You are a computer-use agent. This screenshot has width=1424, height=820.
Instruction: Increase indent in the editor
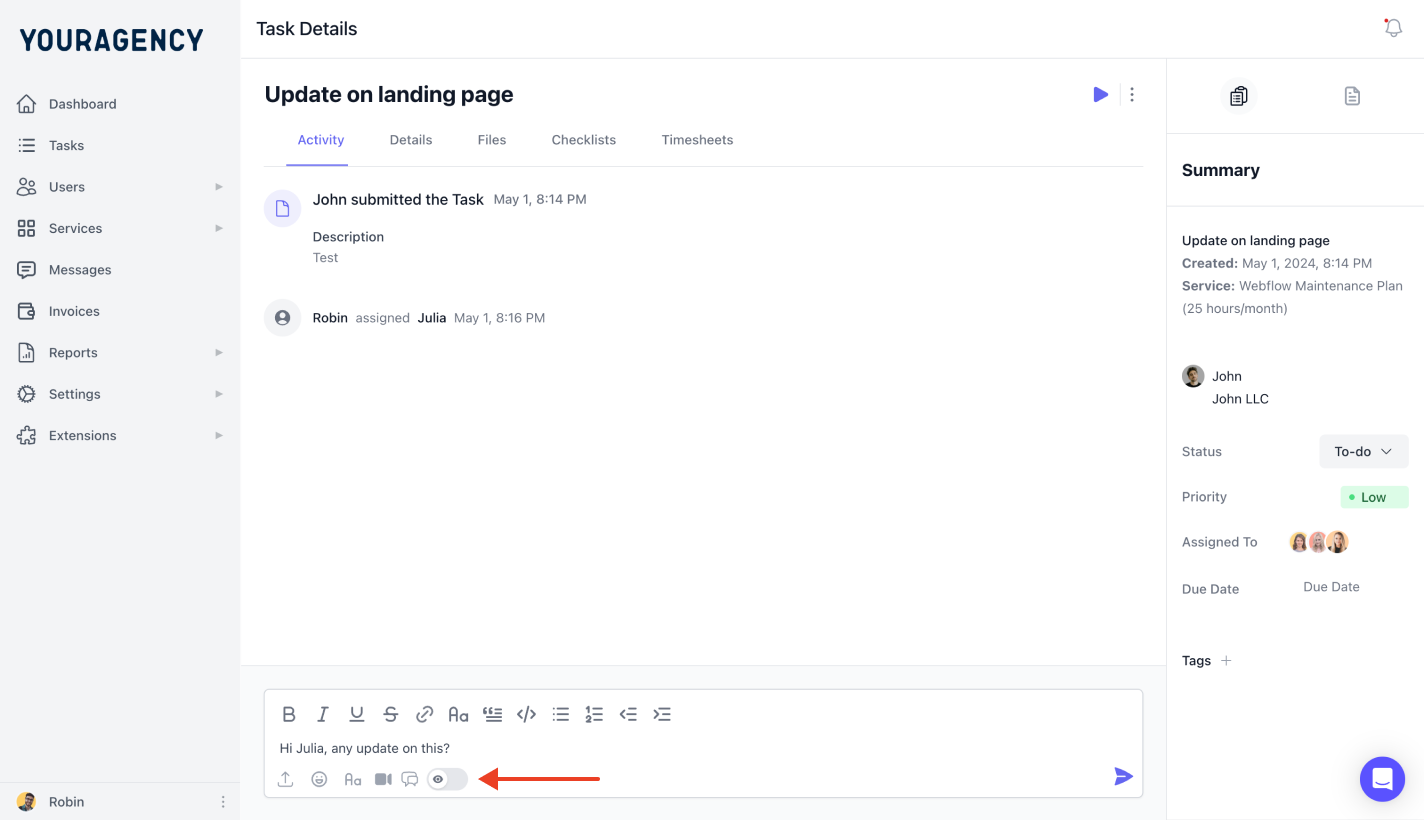tap(662, 714)
